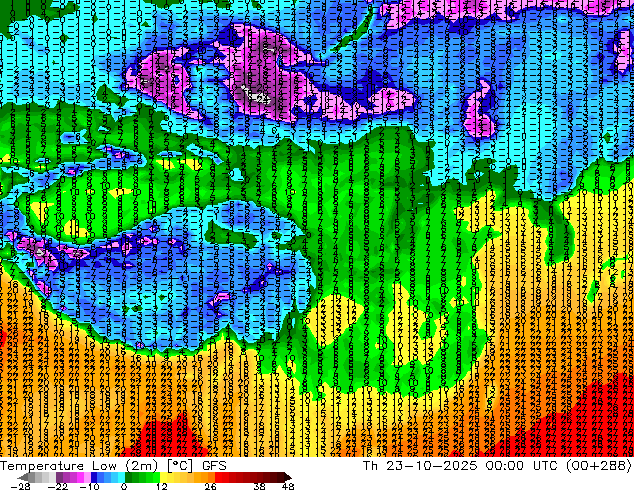Click the '48' legend value

click(x=288, y=486)
